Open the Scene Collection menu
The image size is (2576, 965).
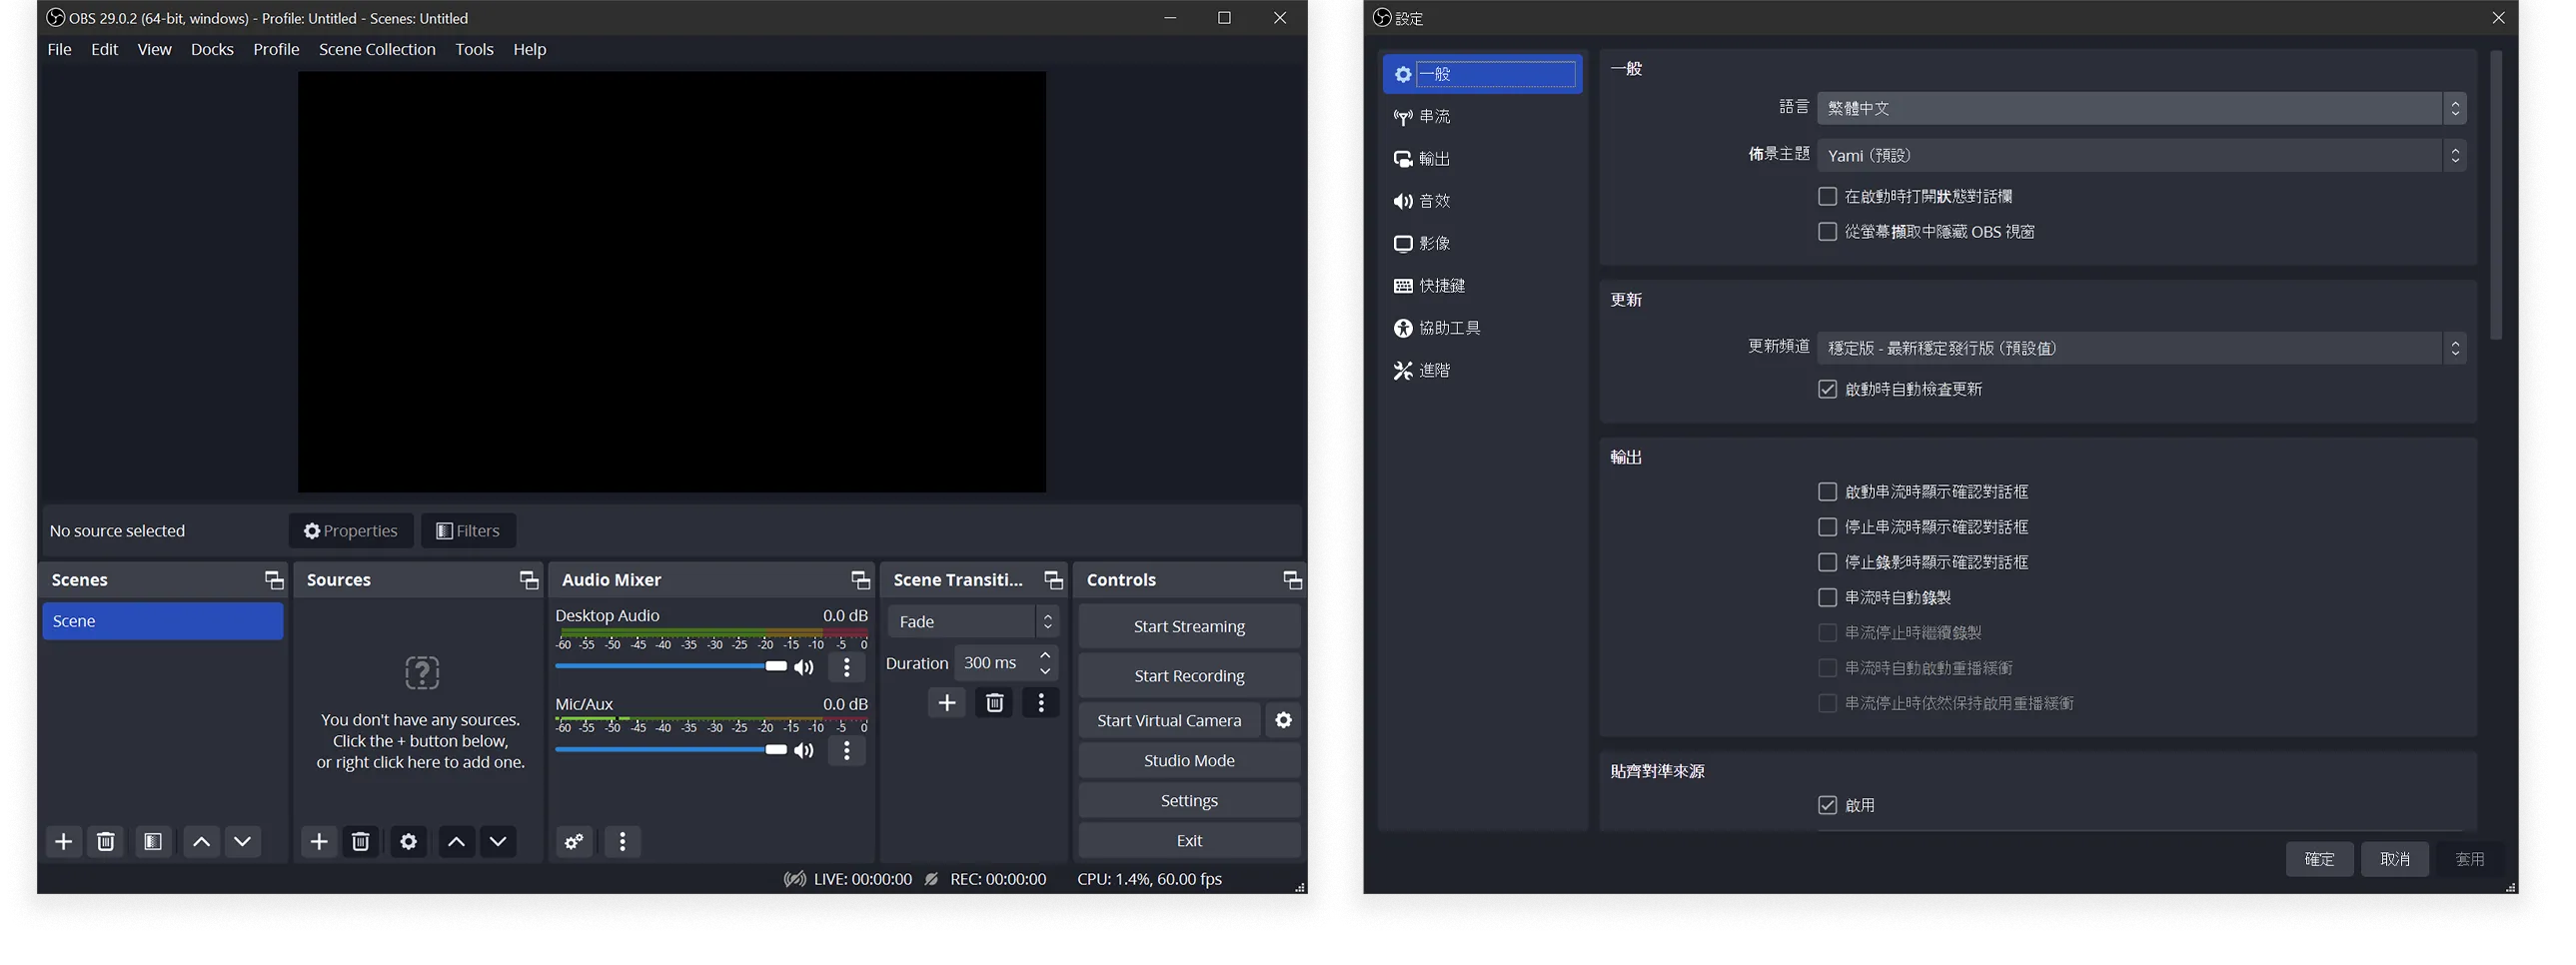[377, 49]
